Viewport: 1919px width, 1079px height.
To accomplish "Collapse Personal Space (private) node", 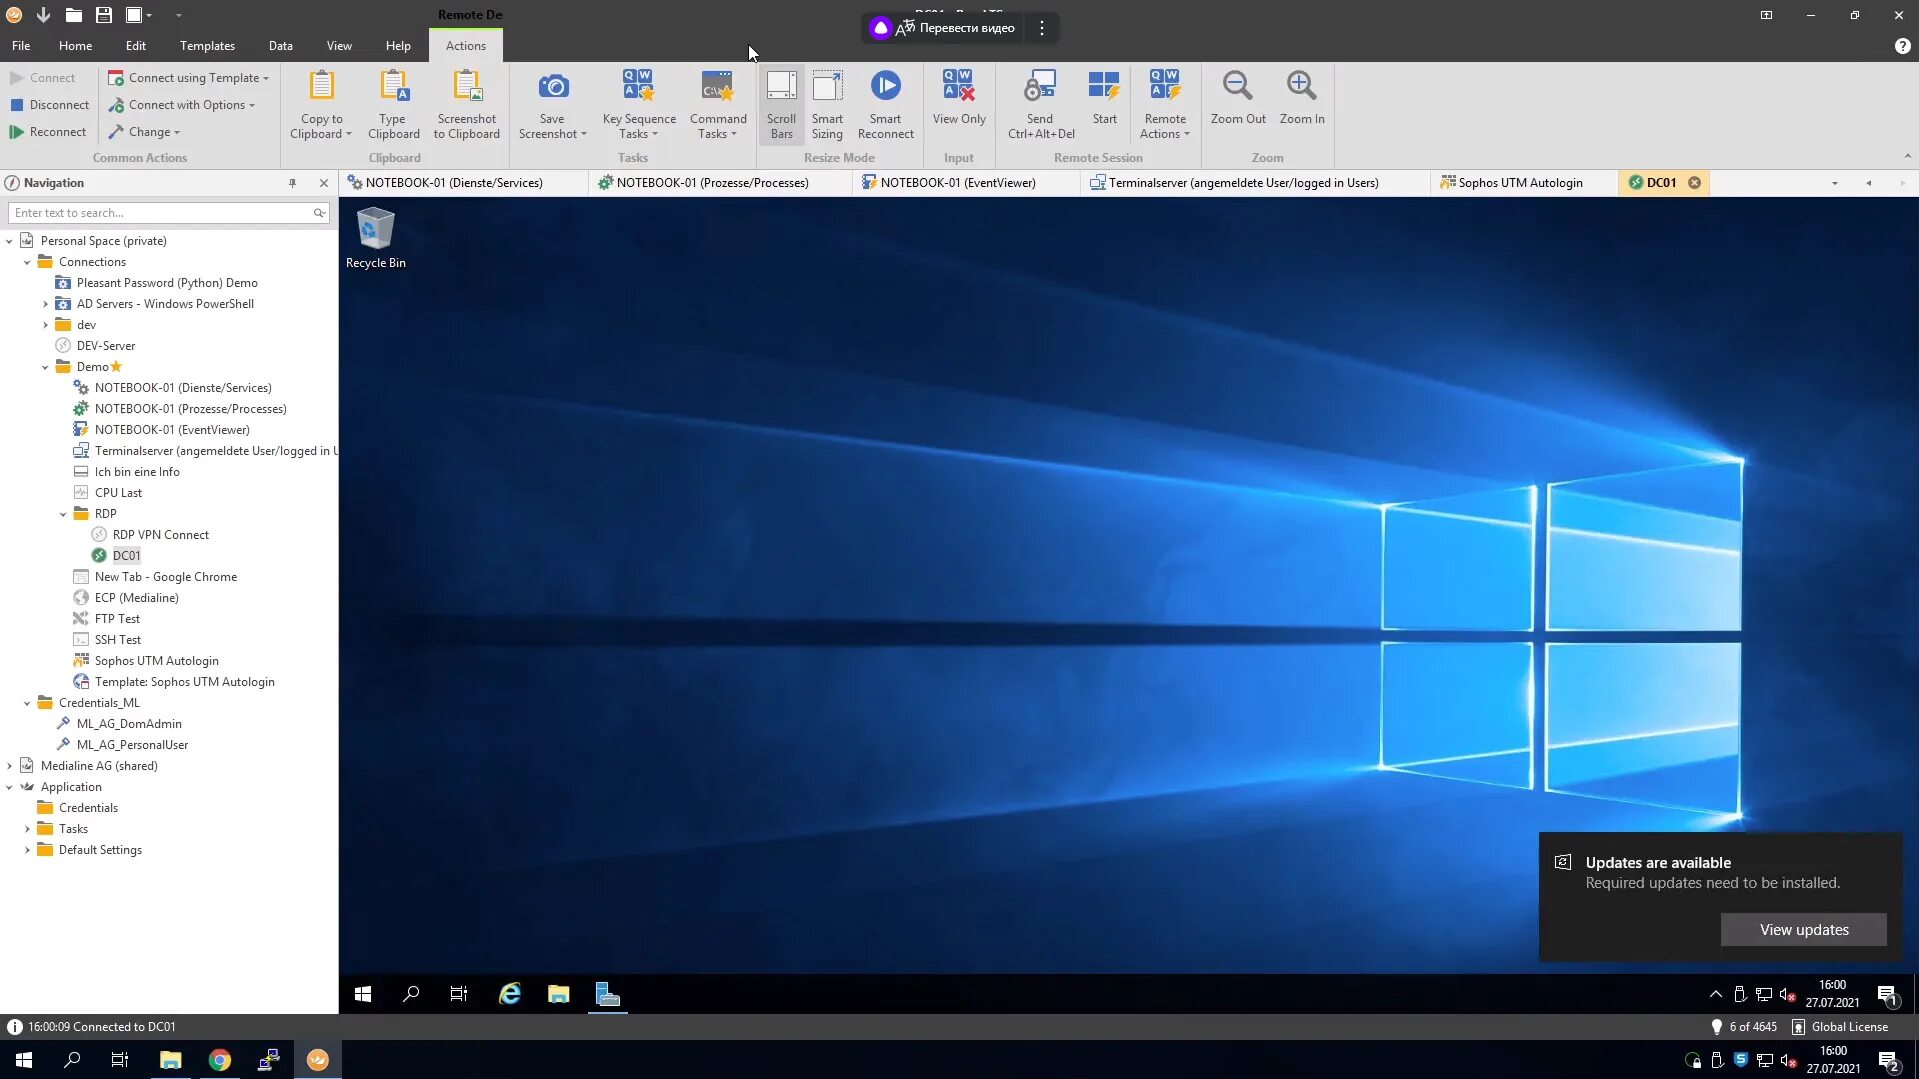I will [x=10, y=241].
